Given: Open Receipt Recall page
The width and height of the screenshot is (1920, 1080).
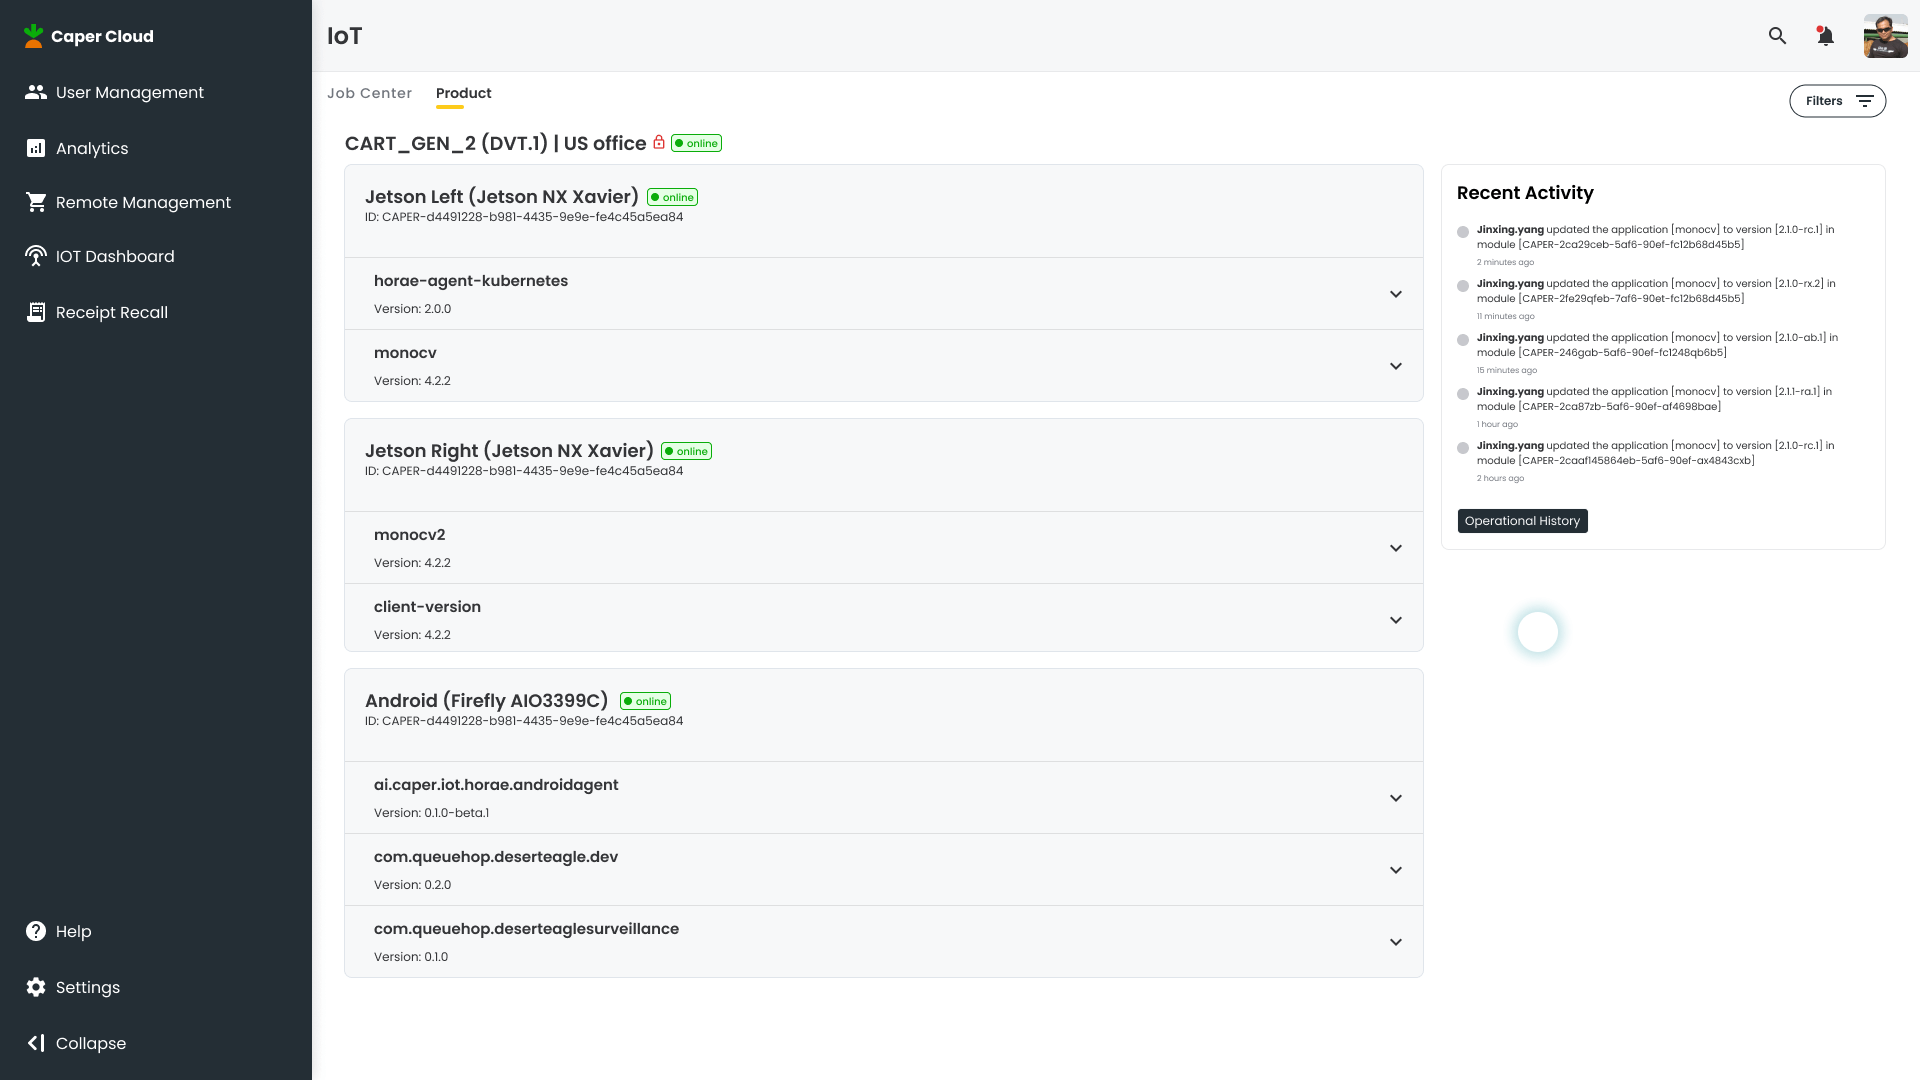Looking at the screenshot, I should pyautogui.click(x=111, y=312).
